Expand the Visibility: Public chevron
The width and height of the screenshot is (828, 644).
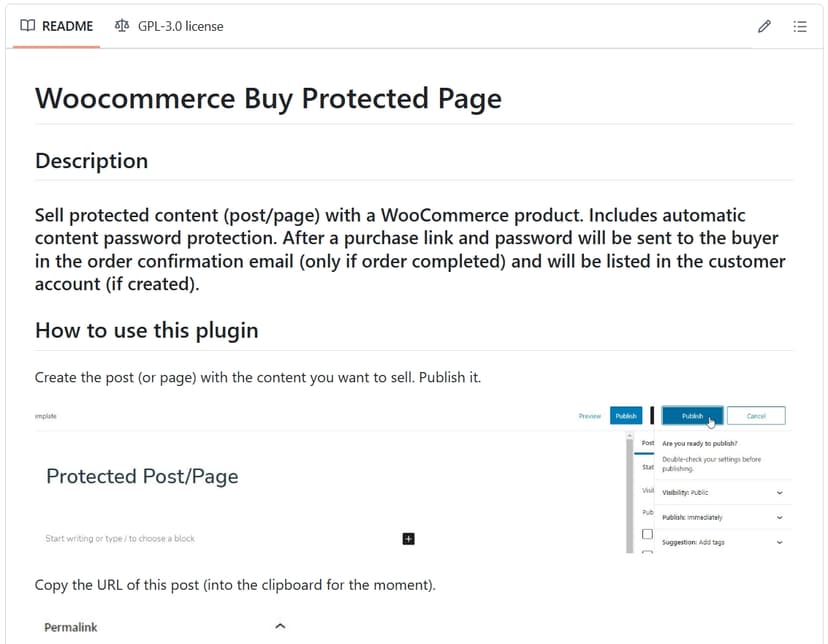coord(780,492)
